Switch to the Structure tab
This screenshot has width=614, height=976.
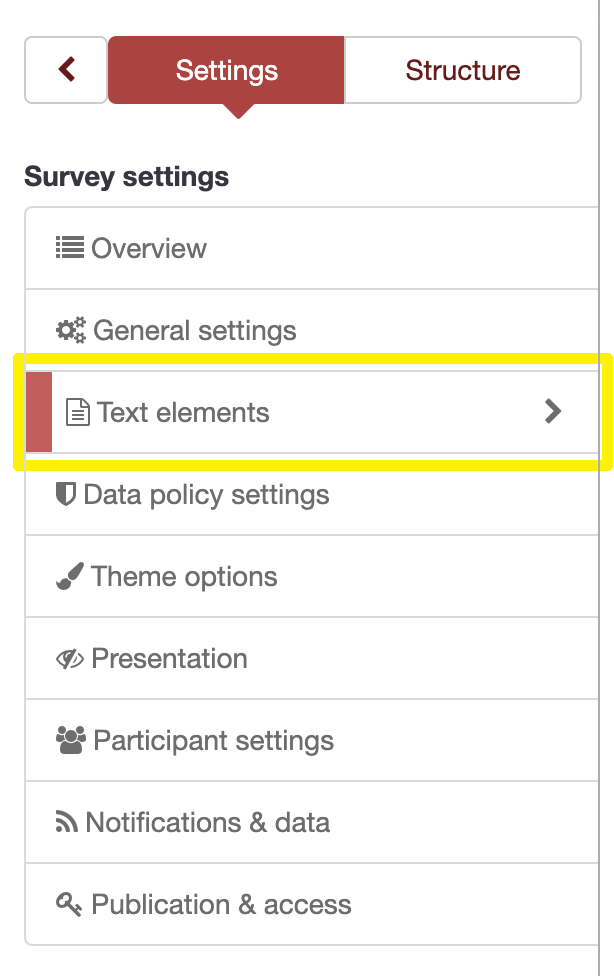click(x=463, y=70)
